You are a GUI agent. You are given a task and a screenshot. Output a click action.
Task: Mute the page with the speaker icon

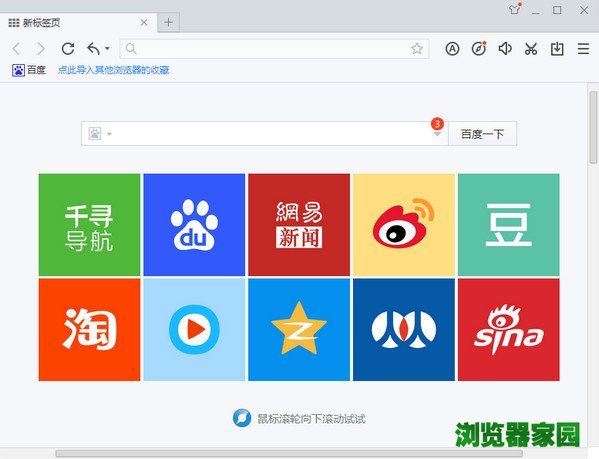(x=505, y=48)
